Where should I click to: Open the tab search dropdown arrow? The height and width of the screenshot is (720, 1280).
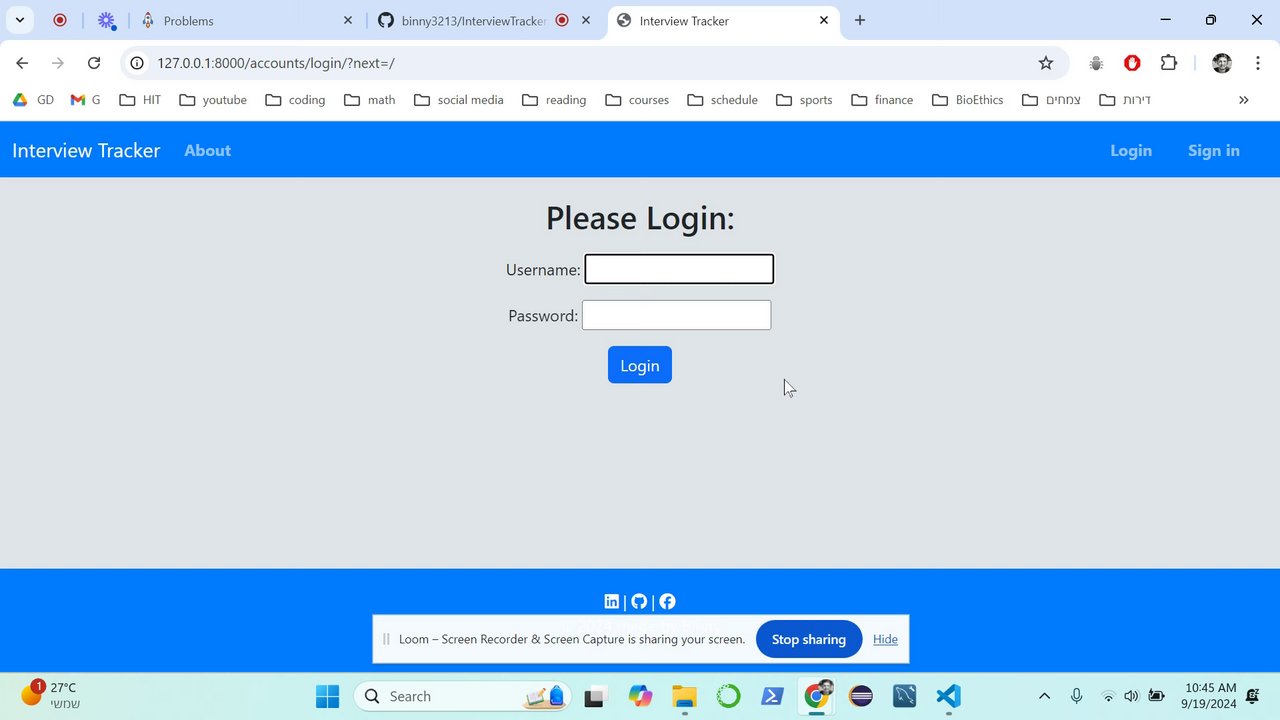click(20, 20)
